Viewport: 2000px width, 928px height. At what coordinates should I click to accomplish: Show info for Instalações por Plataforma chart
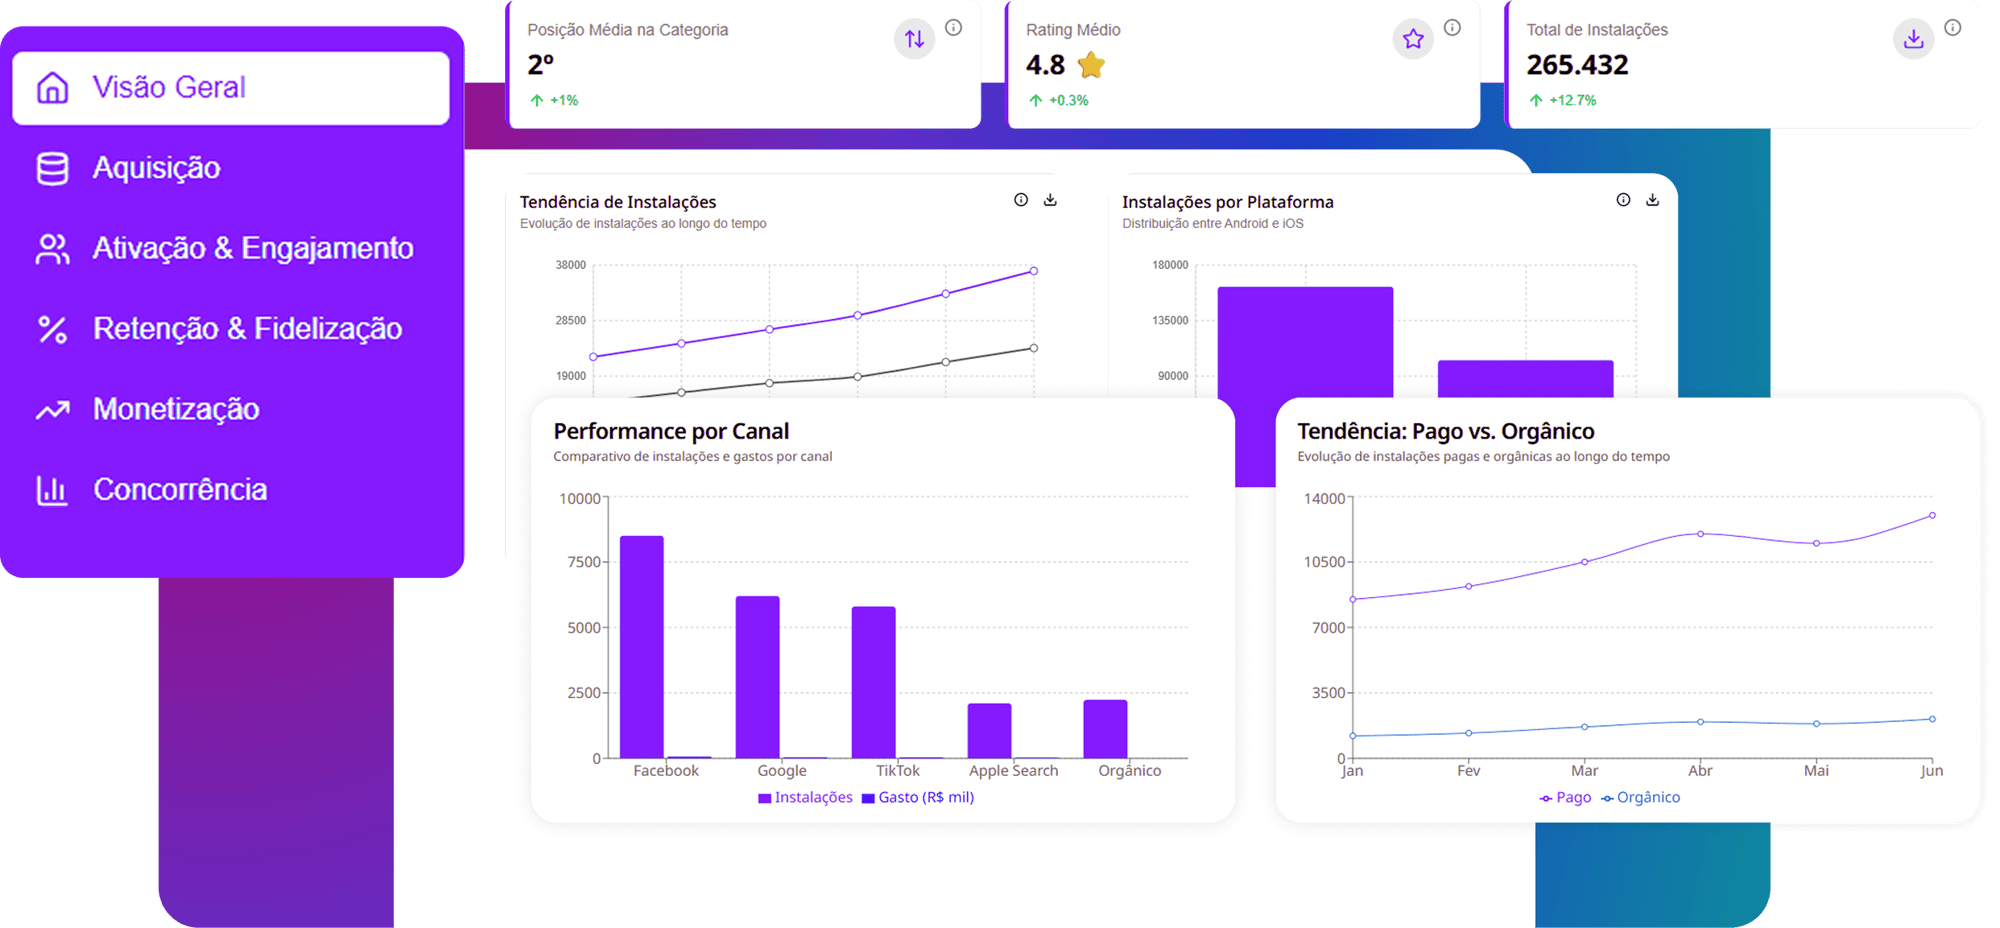tap(1623, 200)
